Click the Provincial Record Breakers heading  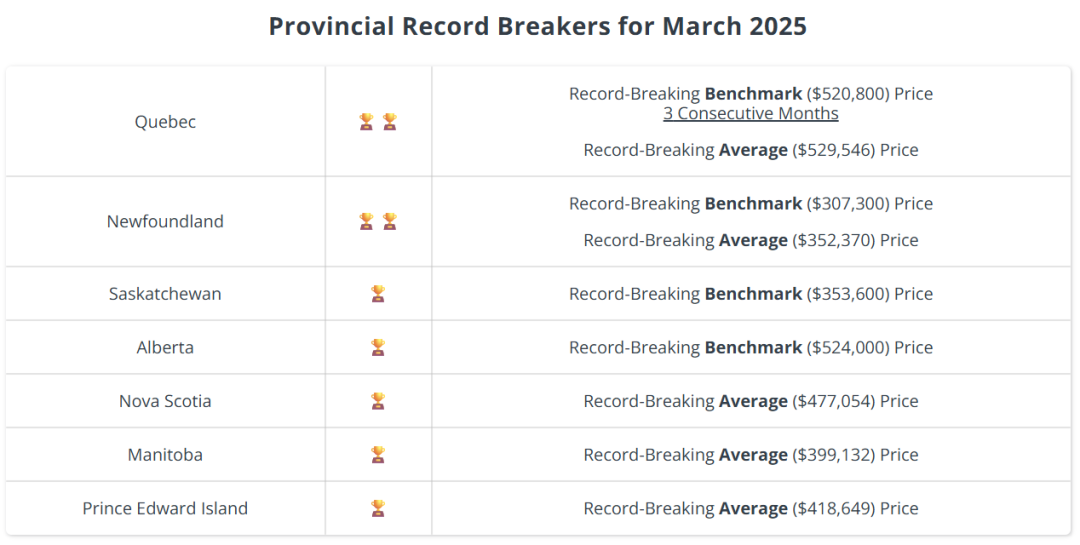pos(537,27)
